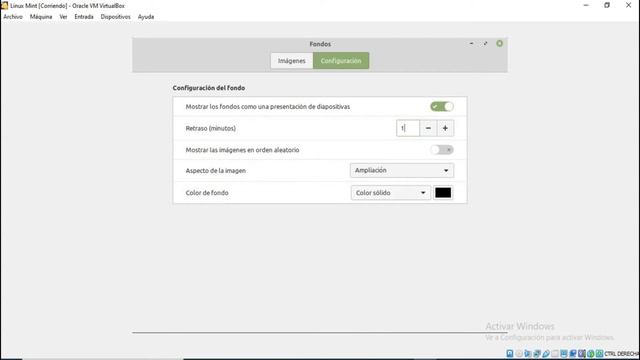Open the Máquina menu

pos(41,17)
